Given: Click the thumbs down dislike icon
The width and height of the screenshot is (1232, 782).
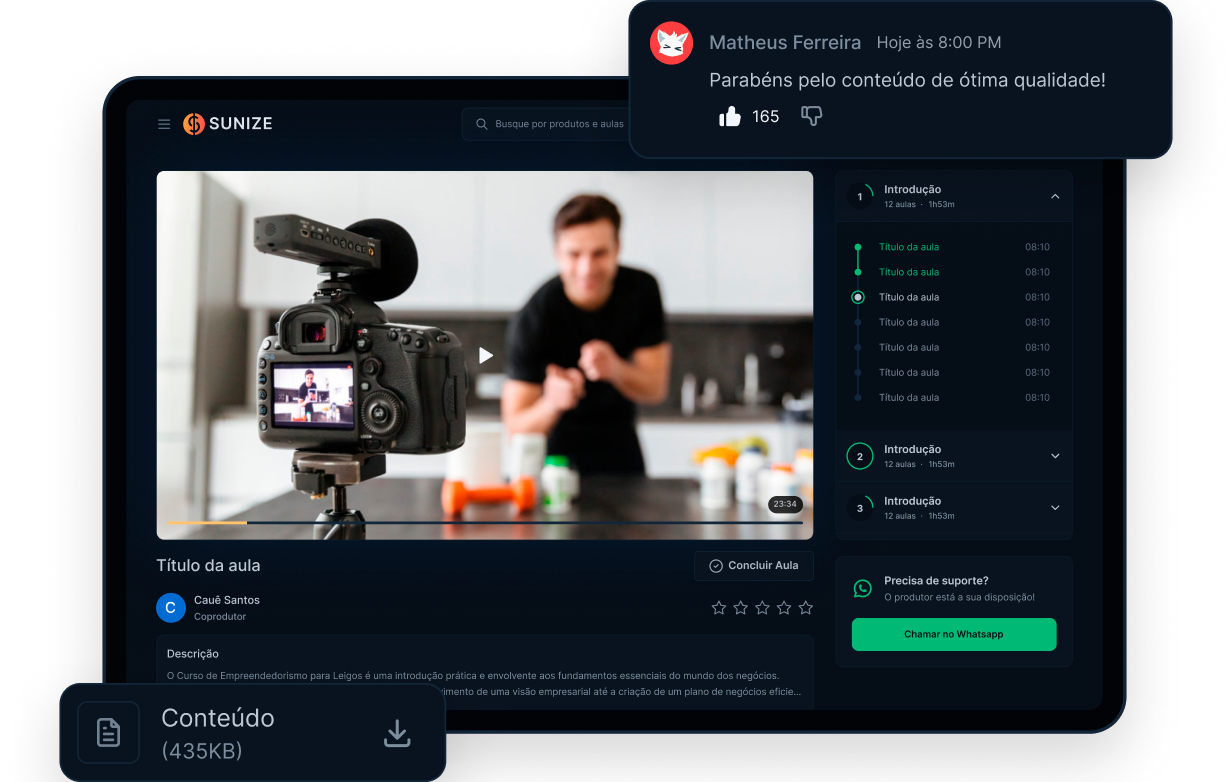Looking at the screenshot, I should pyautogui.click(x=811, y=117).
